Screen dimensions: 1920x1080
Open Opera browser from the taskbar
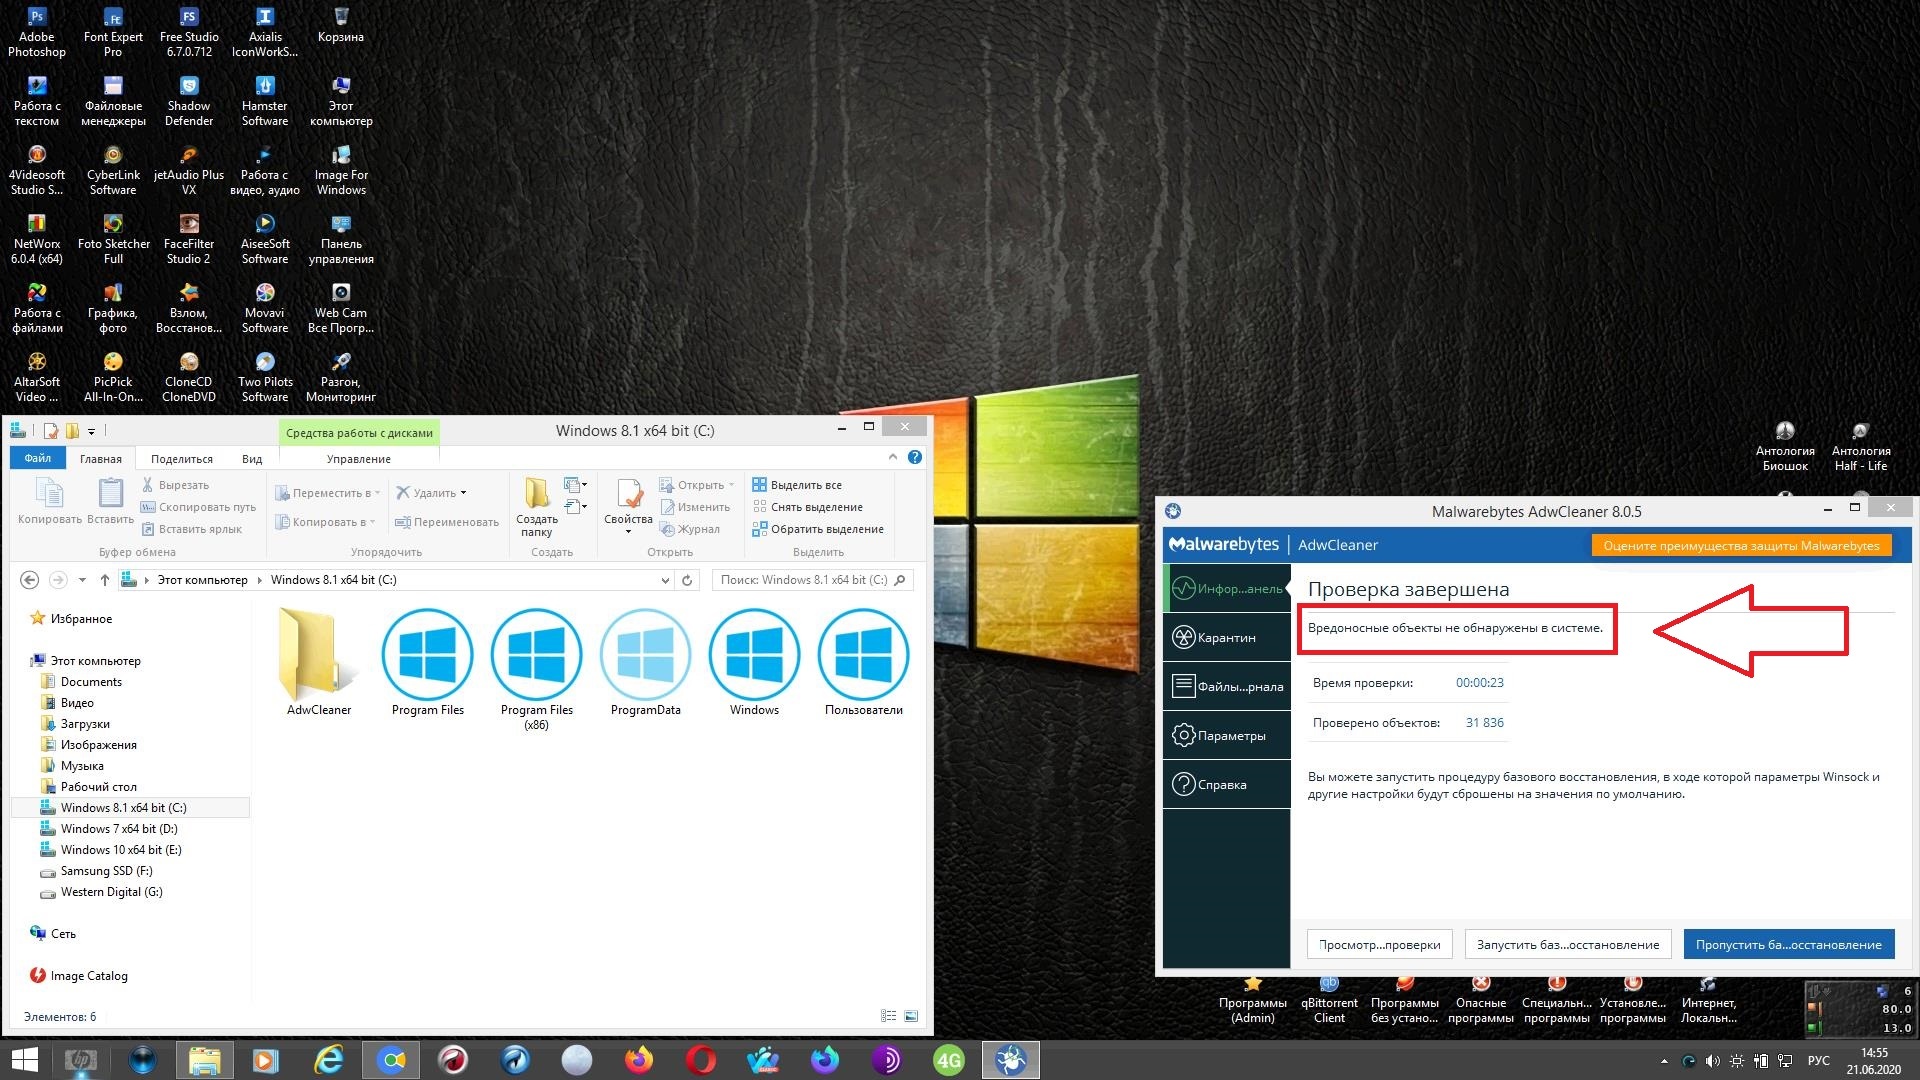701,1060
